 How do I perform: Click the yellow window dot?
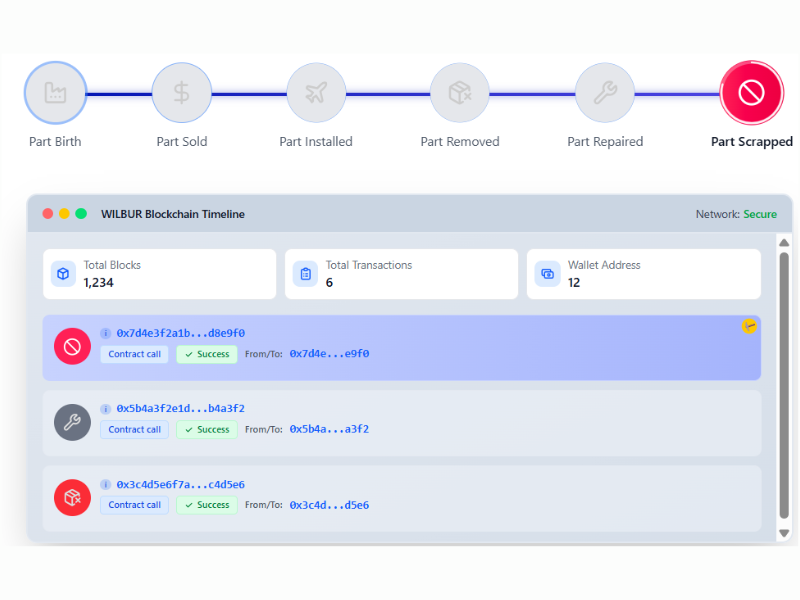pyautogui.click(x=64, y=214)
